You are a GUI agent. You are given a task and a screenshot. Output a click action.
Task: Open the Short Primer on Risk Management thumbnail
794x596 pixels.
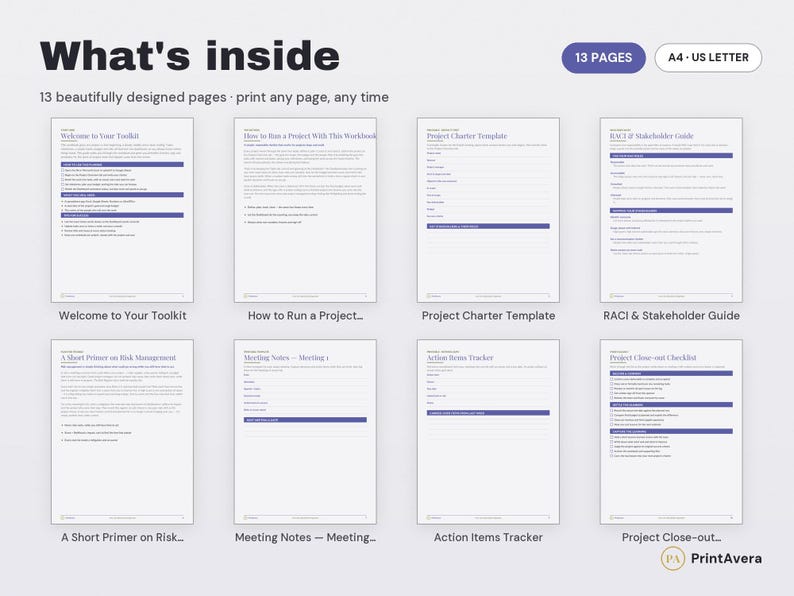[122, 432]
